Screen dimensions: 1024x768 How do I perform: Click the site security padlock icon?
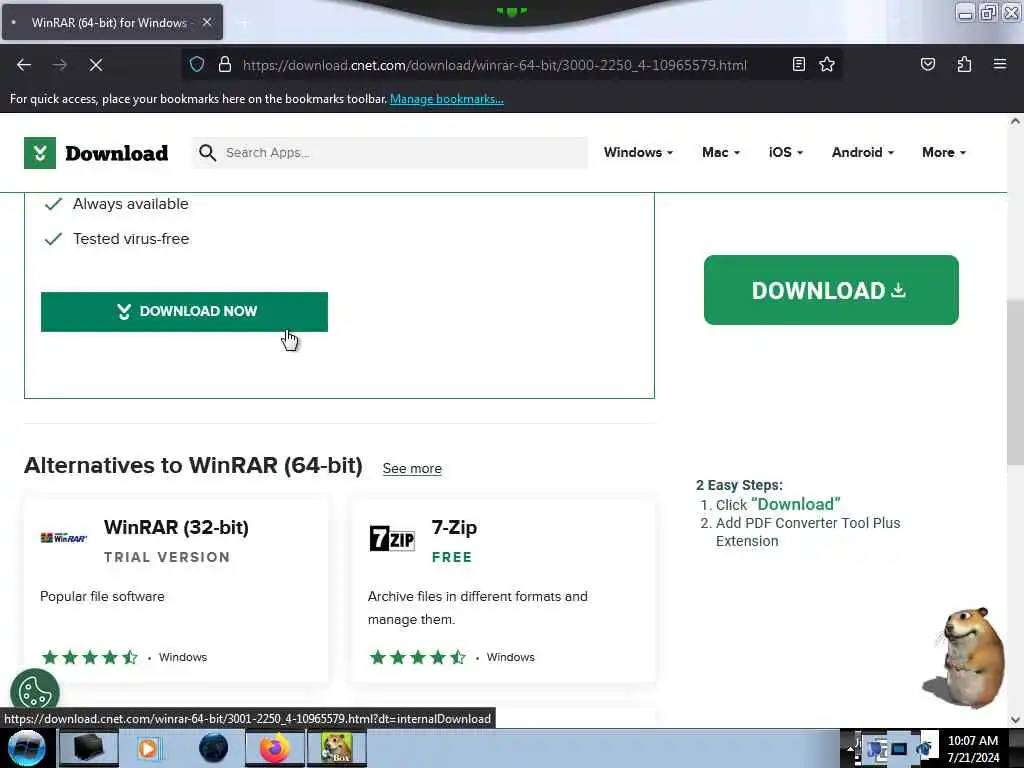[225, 65]
